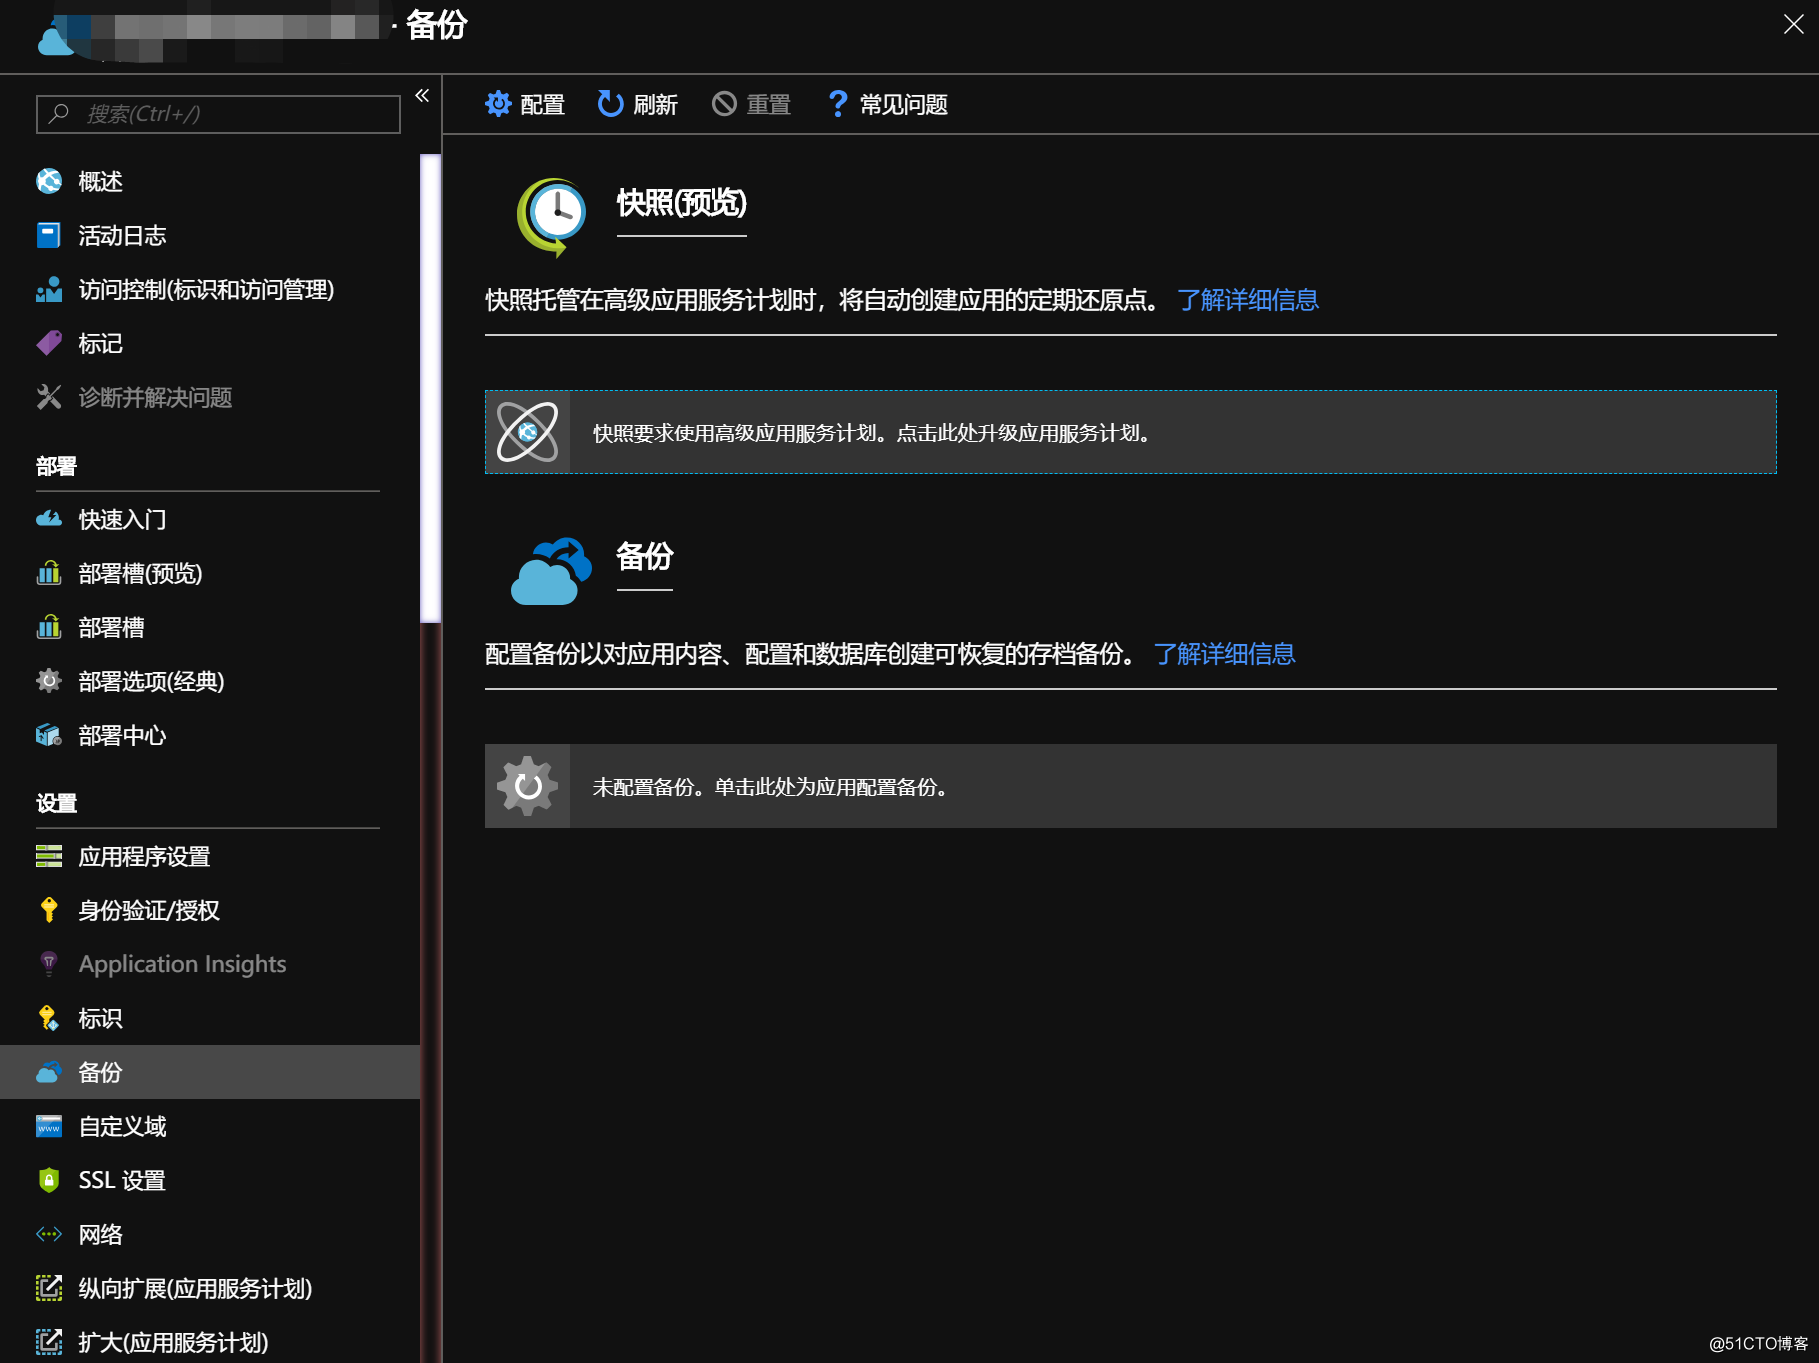Click the search box 搜索(Ctrl+/)

click(x=218, y=114)
